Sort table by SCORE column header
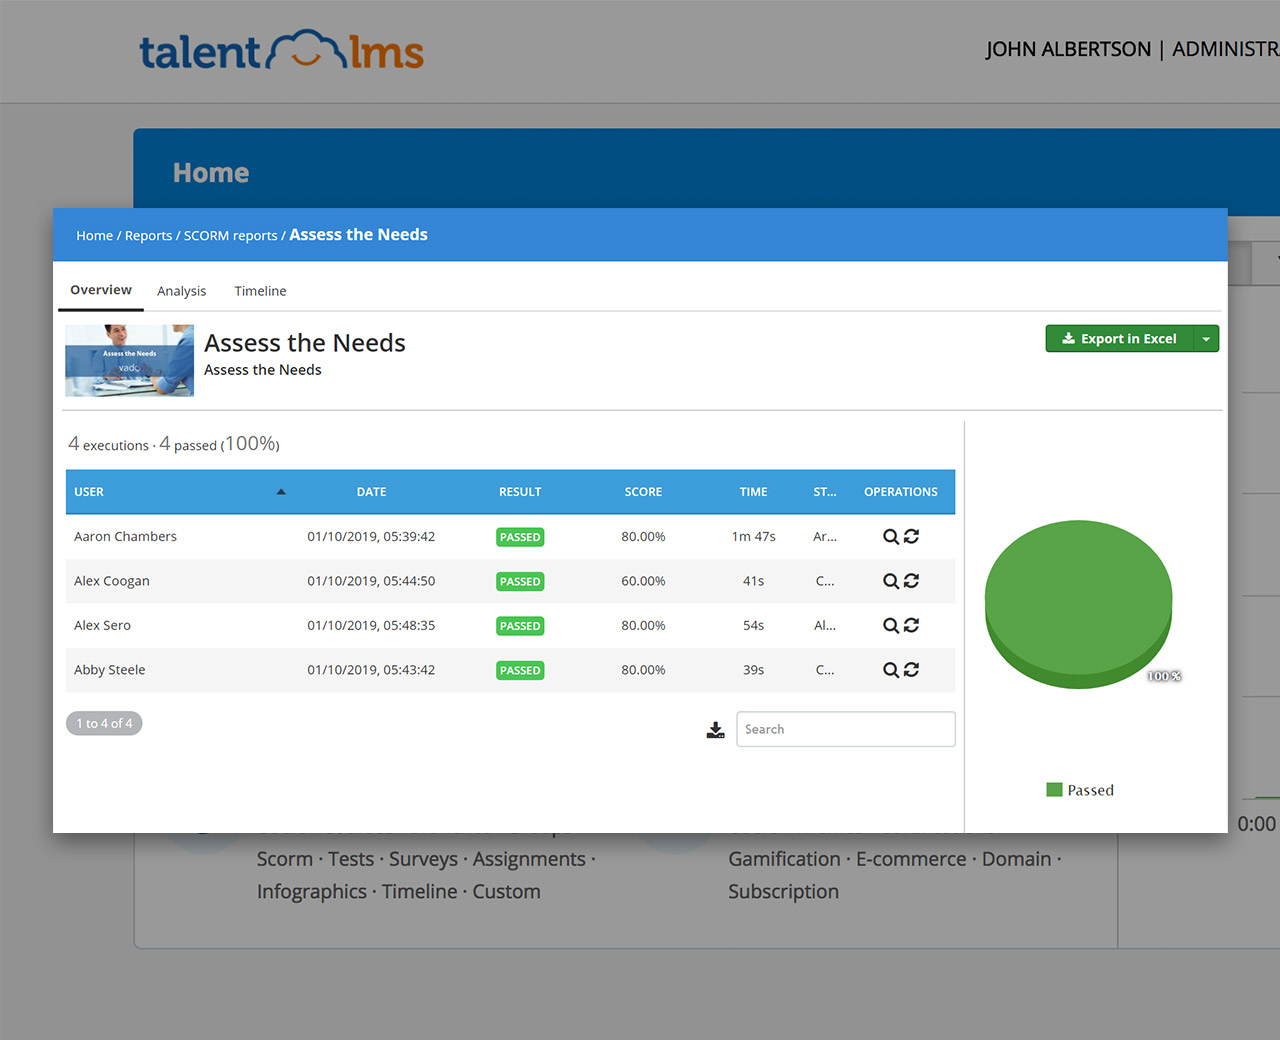Screen dimensions: 1280x1040 (643, 492)
